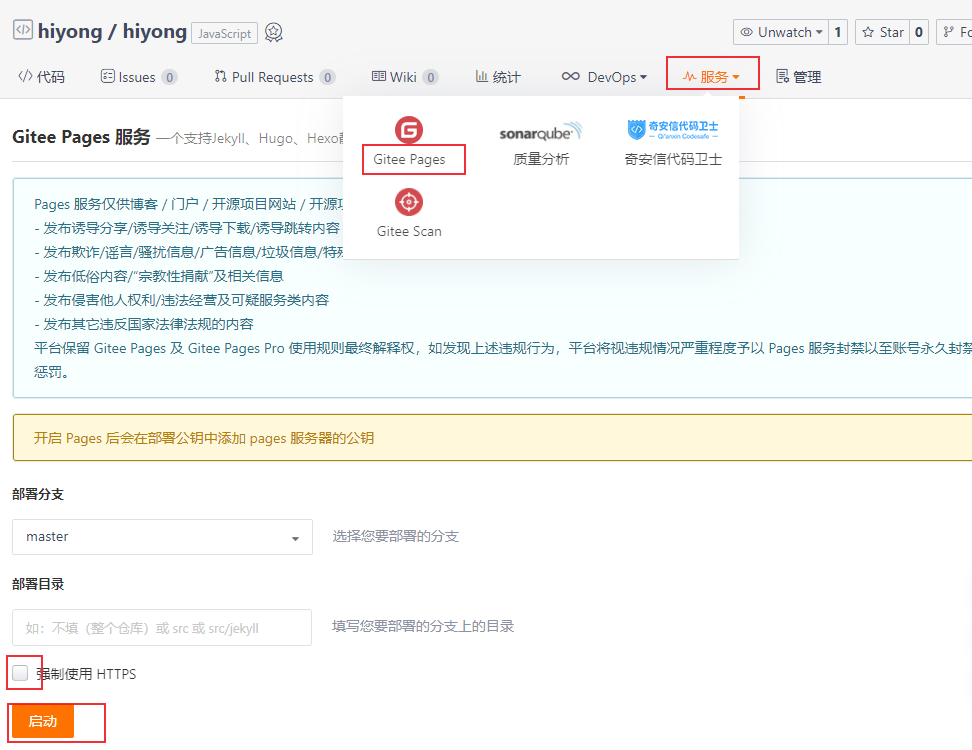Go to the Pull Requests tab
972x750 pixels.
275,77
